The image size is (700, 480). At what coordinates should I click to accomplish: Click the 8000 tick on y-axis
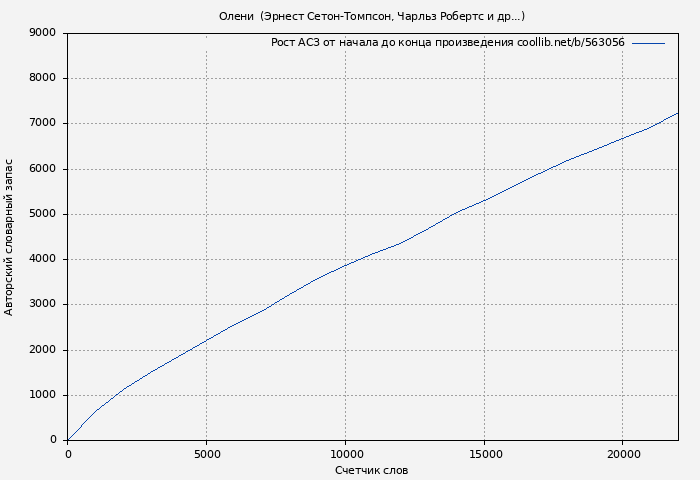(43, 78)
